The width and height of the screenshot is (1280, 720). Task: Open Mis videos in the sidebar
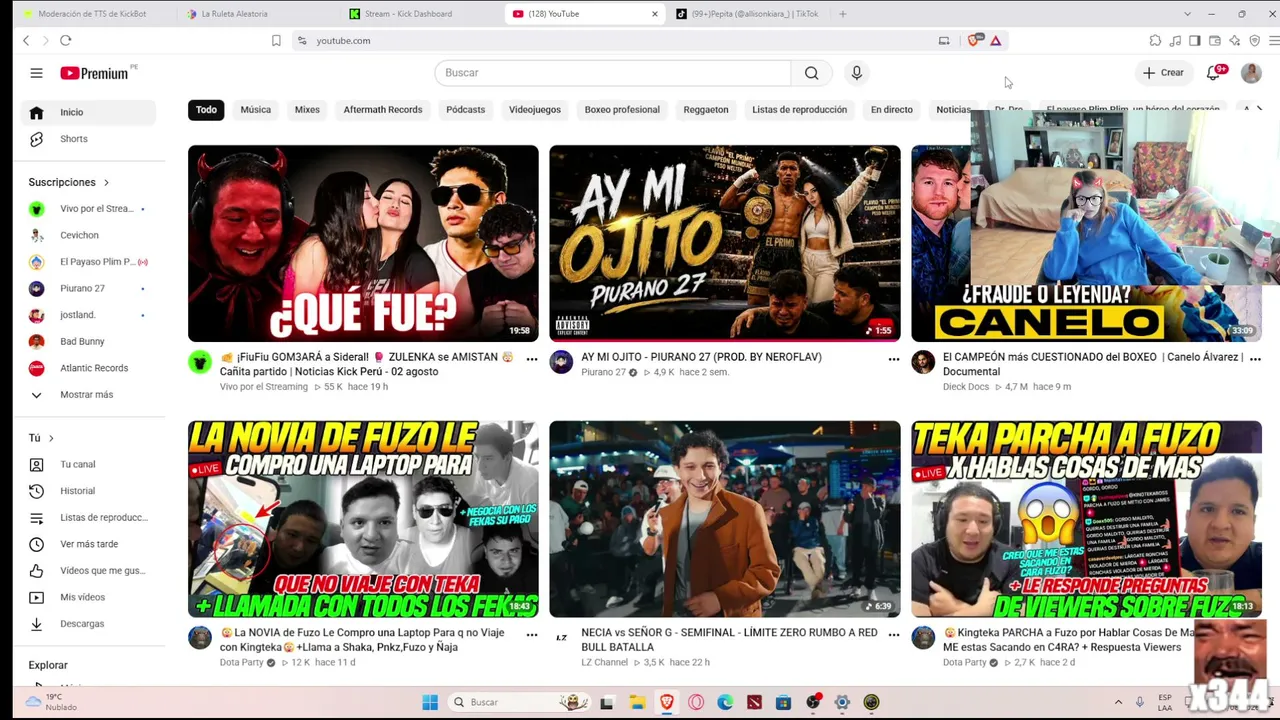[88, 597]
